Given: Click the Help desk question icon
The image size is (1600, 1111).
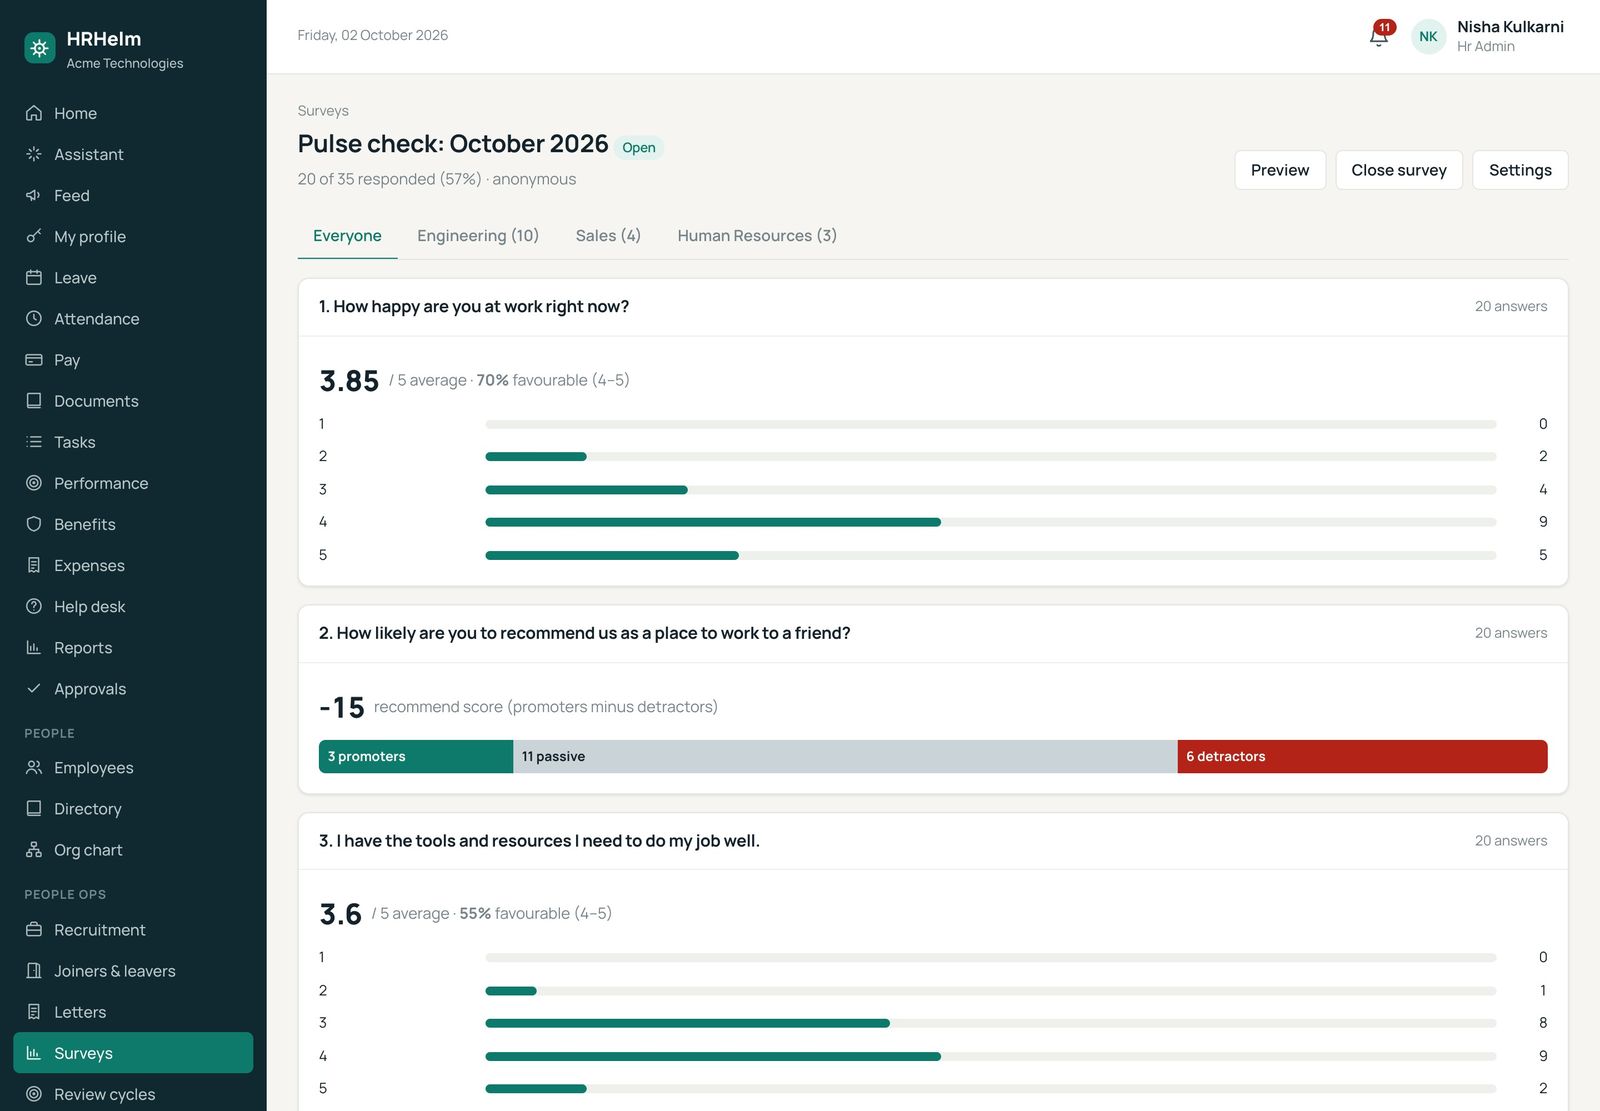Looking at the screenshot, I should [x=34, y=606].
